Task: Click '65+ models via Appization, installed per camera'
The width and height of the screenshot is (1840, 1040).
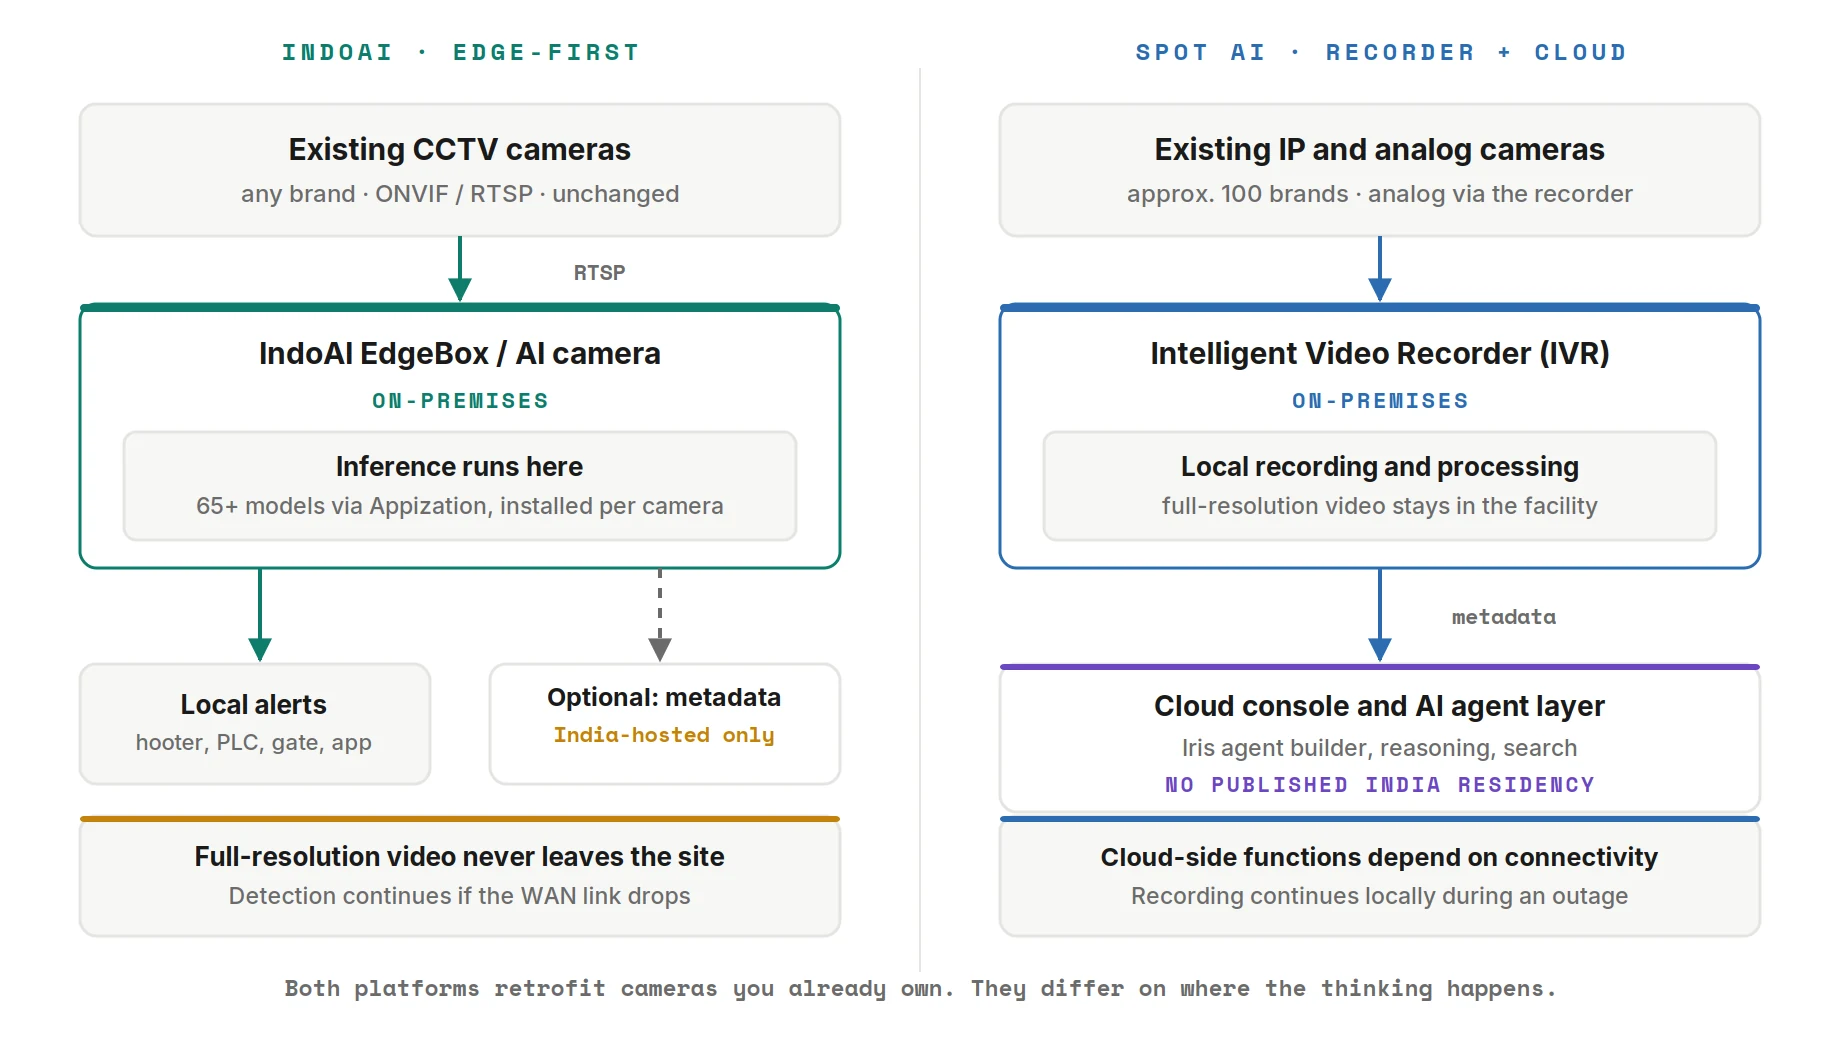Action: pyautogui.click(x=460, y=506)
